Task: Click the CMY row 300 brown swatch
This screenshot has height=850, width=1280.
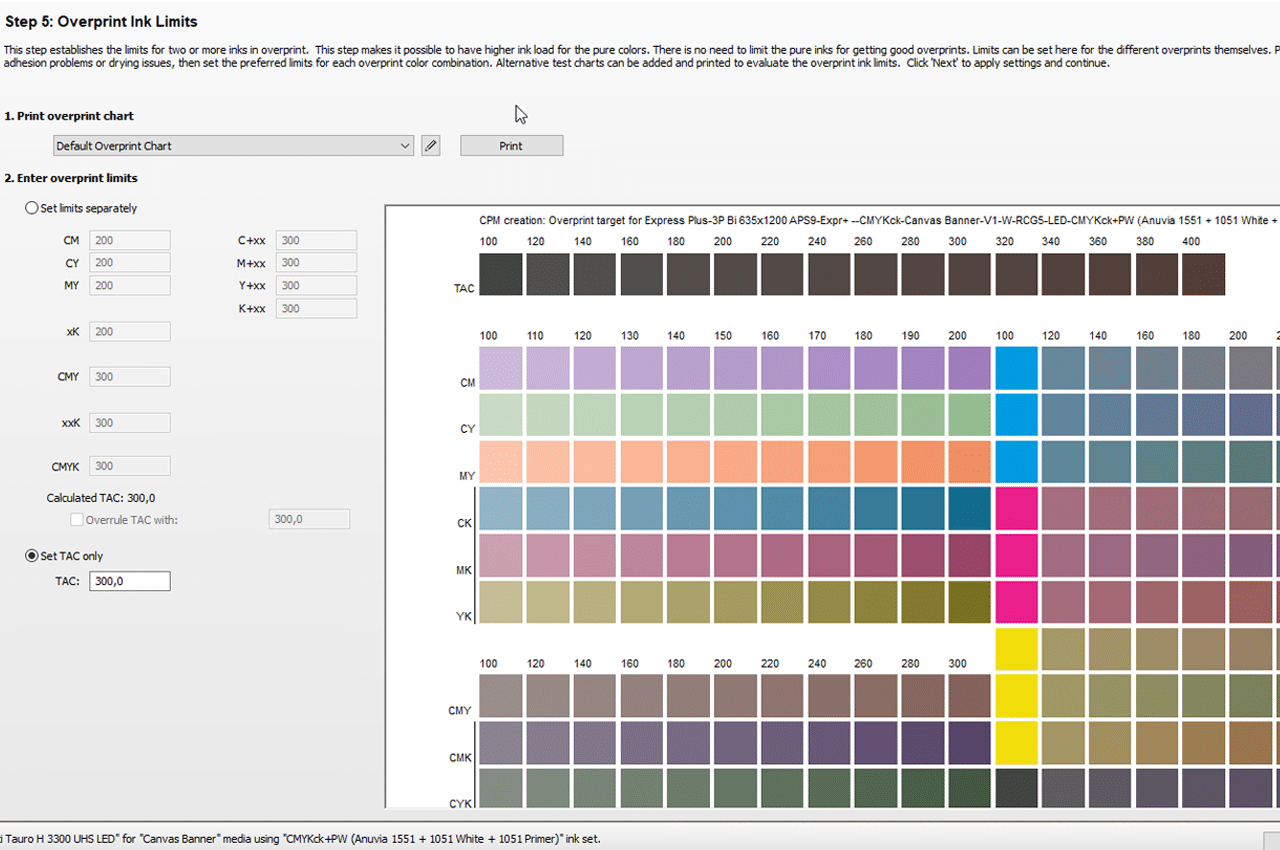Action: (969, 696)
